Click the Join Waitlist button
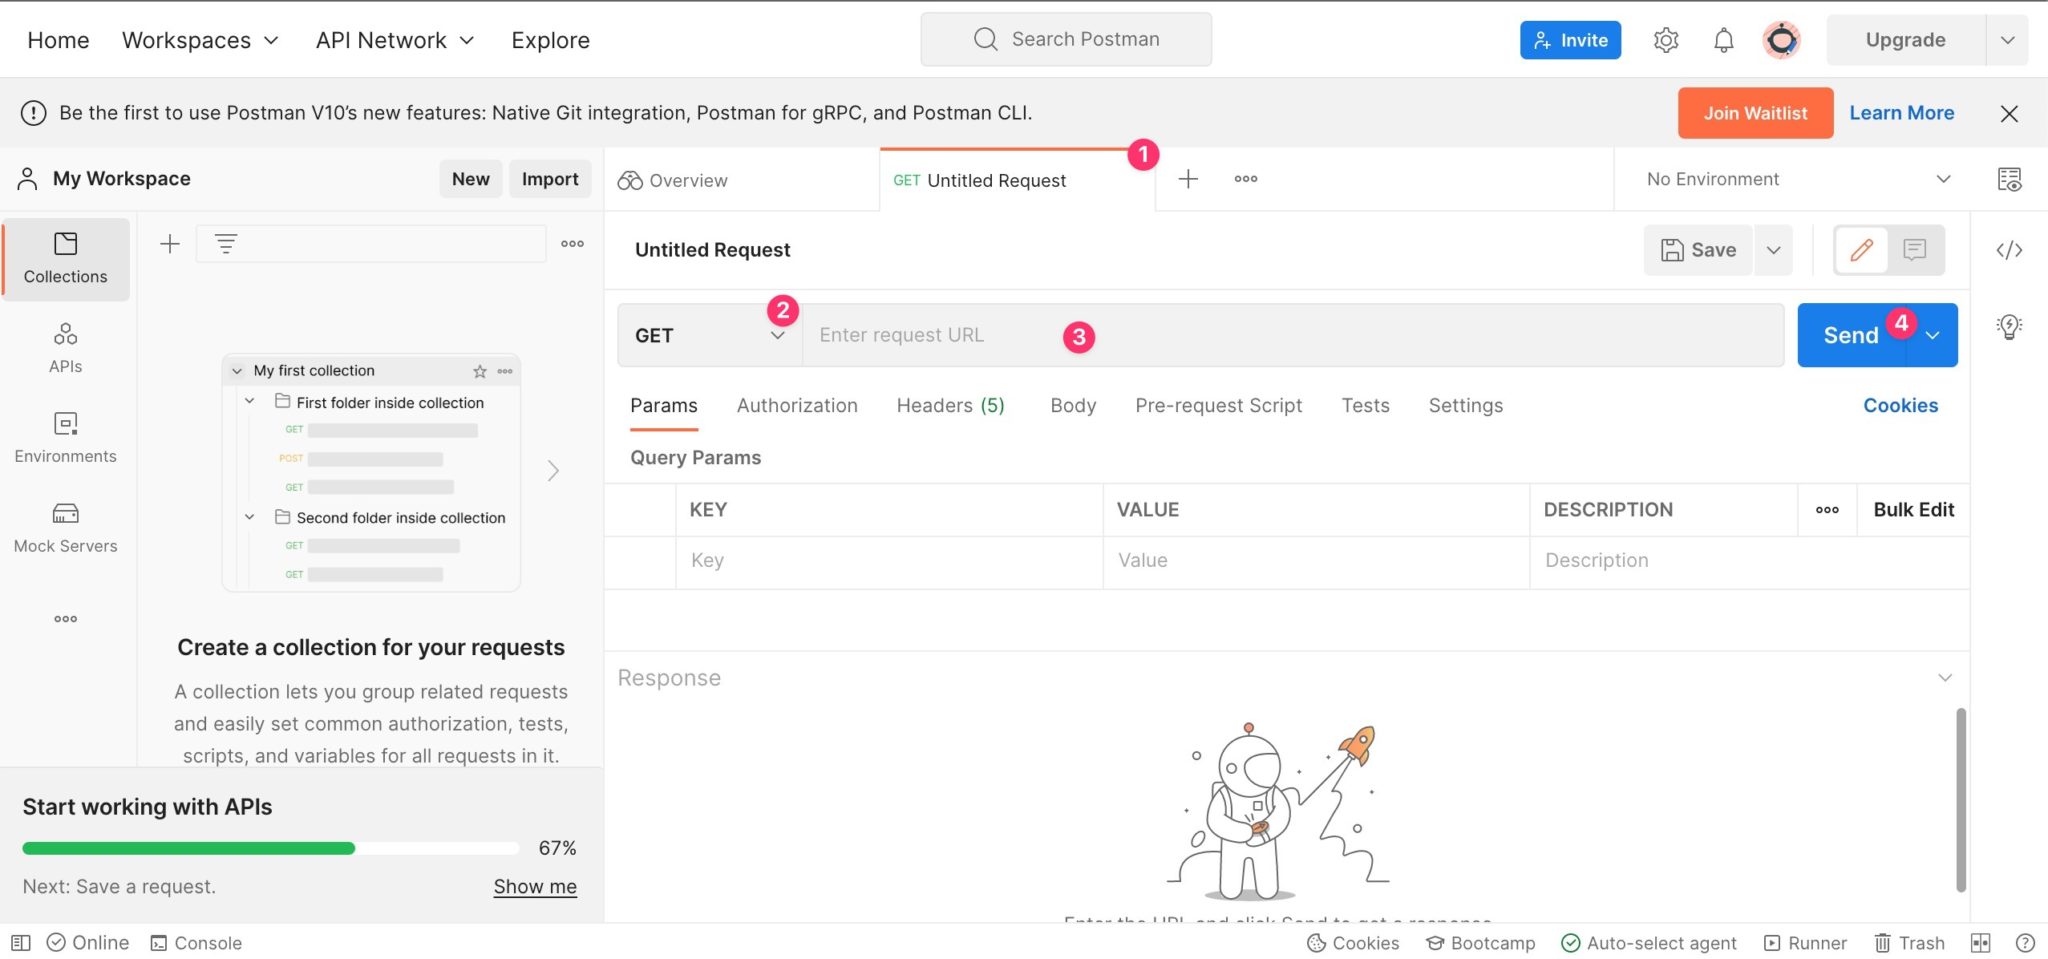The image size is (2048, 959). click(1754, 112)
